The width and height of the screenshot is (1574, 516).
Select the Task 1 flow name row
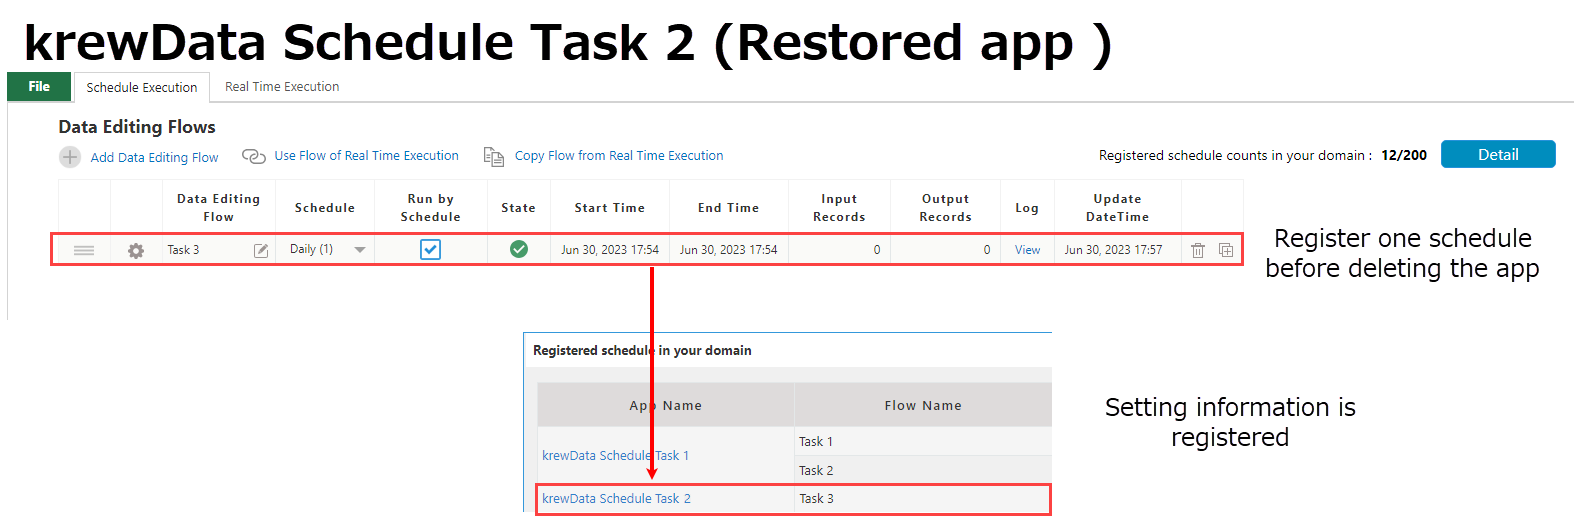922,441
